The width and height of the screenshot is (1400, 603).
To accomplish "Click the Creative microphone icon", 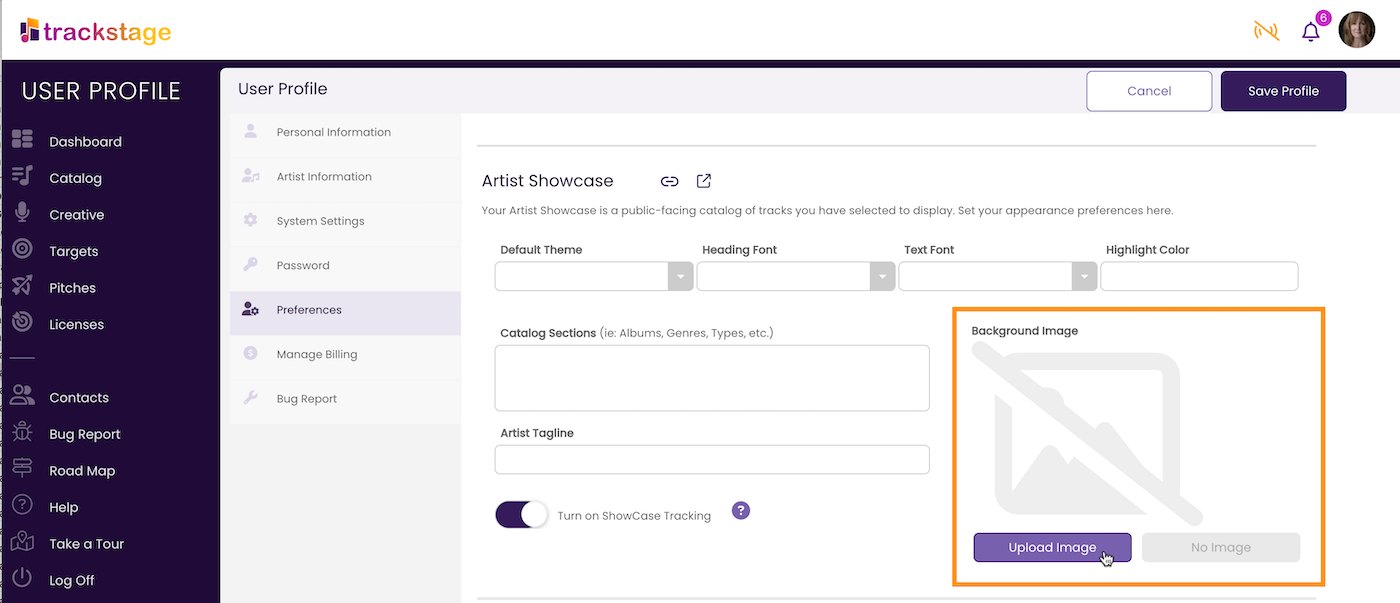I will 22,214.
